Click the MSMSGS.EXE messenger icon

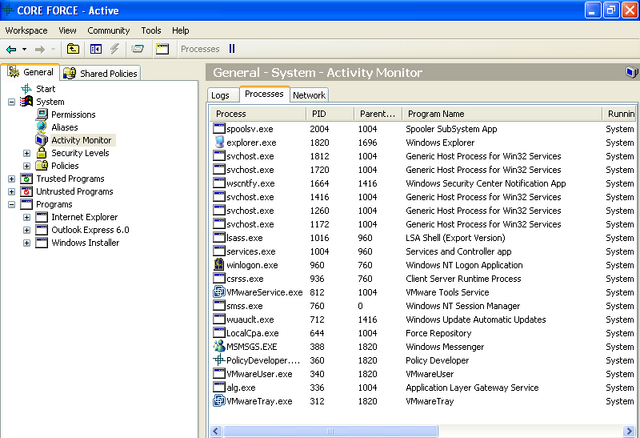click(x=219, y=346)
